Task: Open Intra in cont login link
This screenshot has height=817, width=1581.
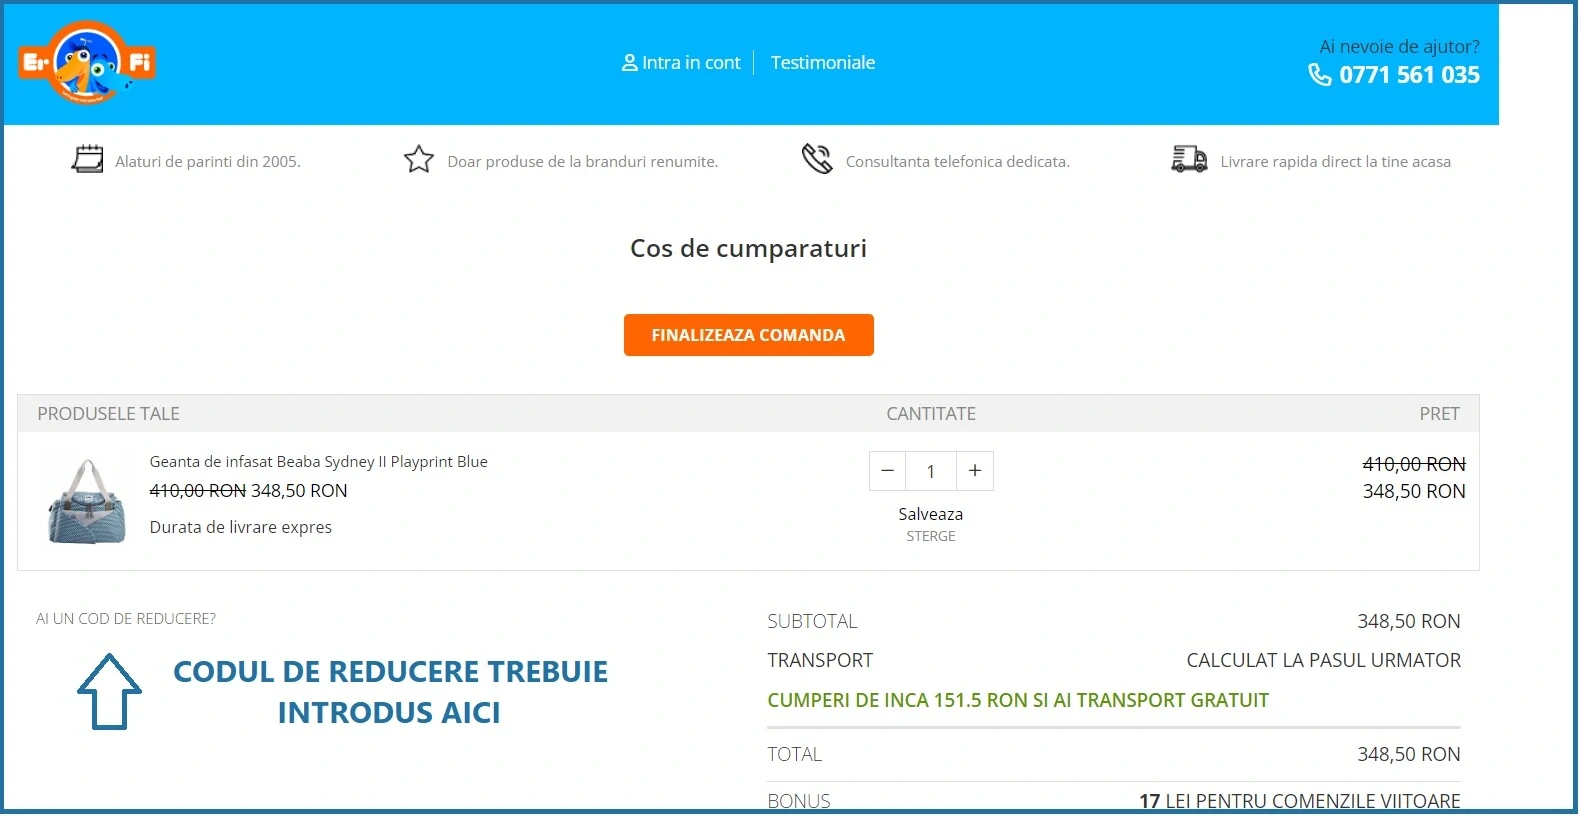Action: click(x=691, y=63)
